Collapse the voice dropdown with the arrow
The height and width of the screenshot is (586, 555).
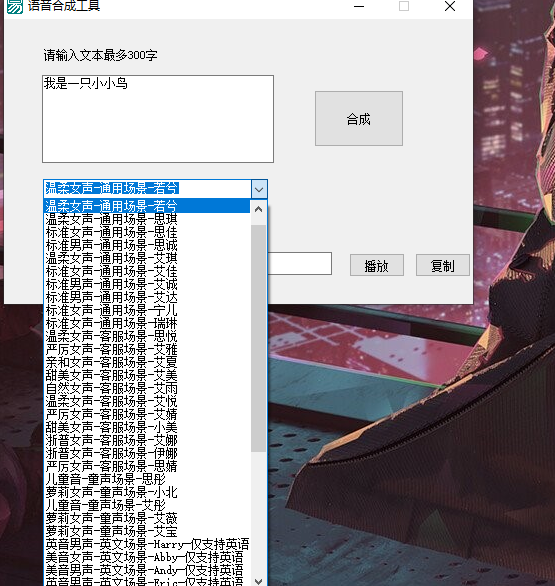259,189
